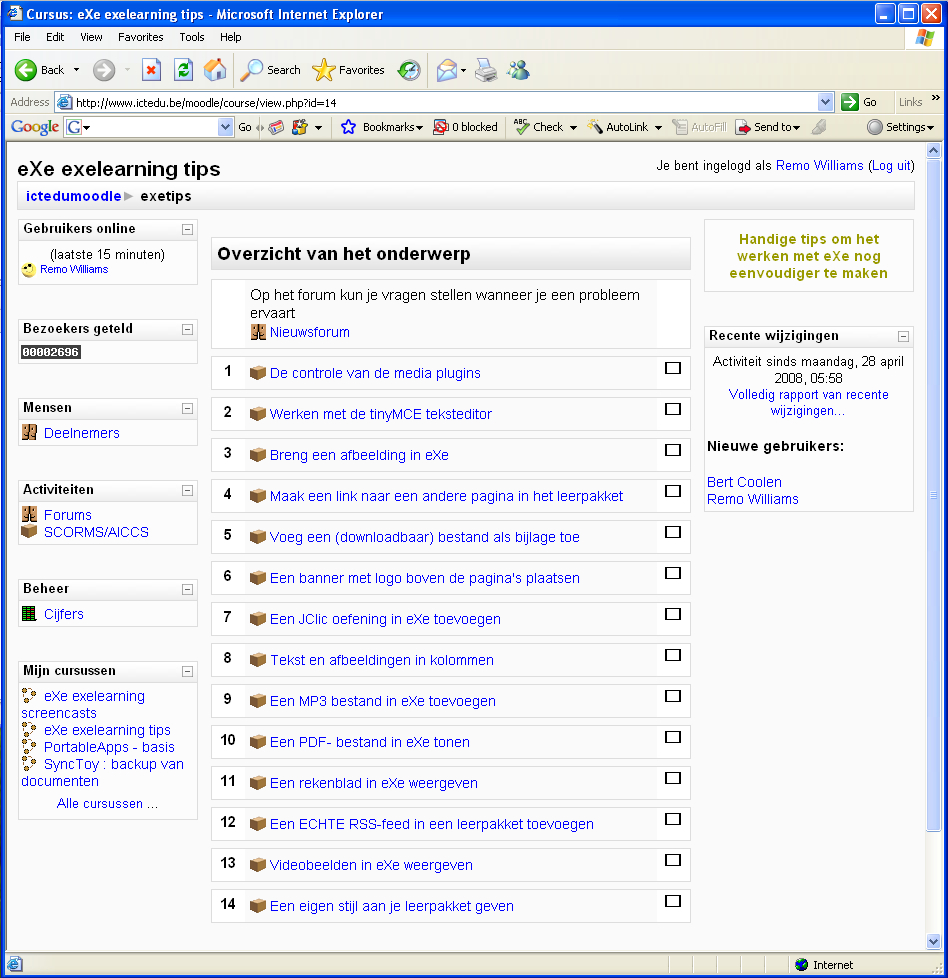This screenshot has height=978, width=948.
Task: Open Een PDF- bestand in eXe tonen
Action: click(369, 742)
